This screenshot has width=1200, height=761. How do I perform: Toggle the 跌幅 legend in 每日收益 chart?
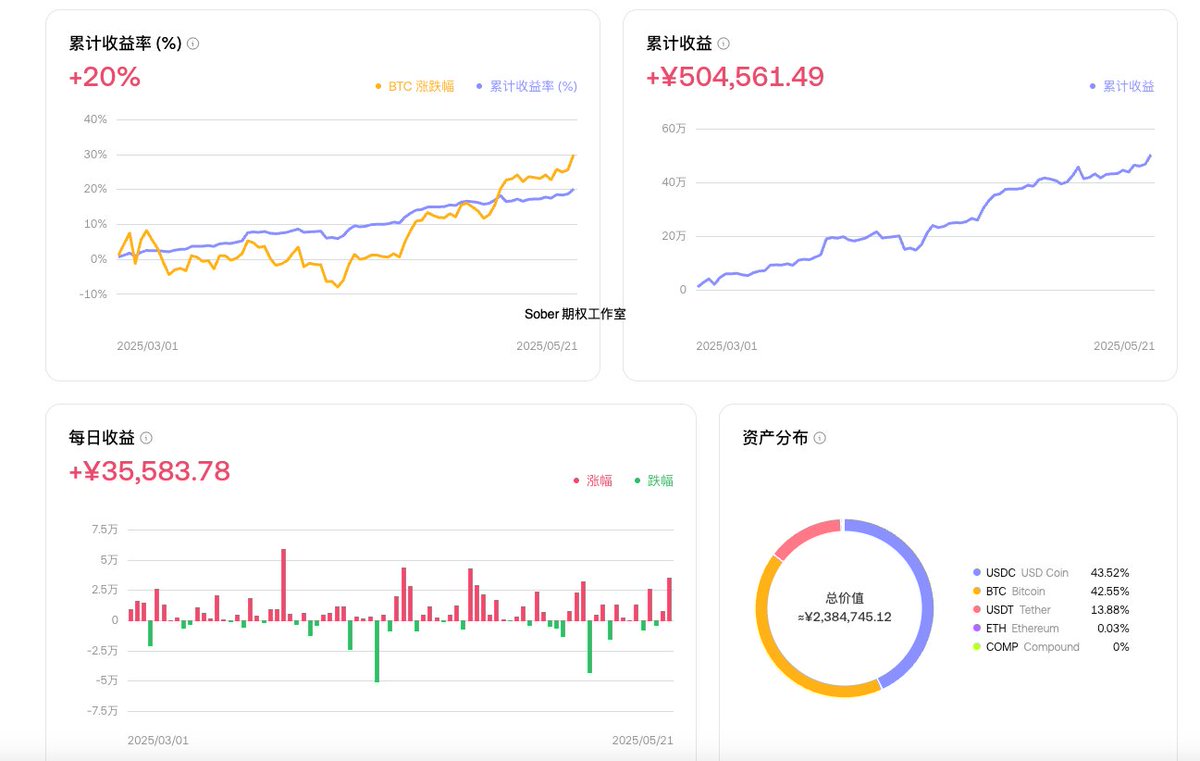656,480
